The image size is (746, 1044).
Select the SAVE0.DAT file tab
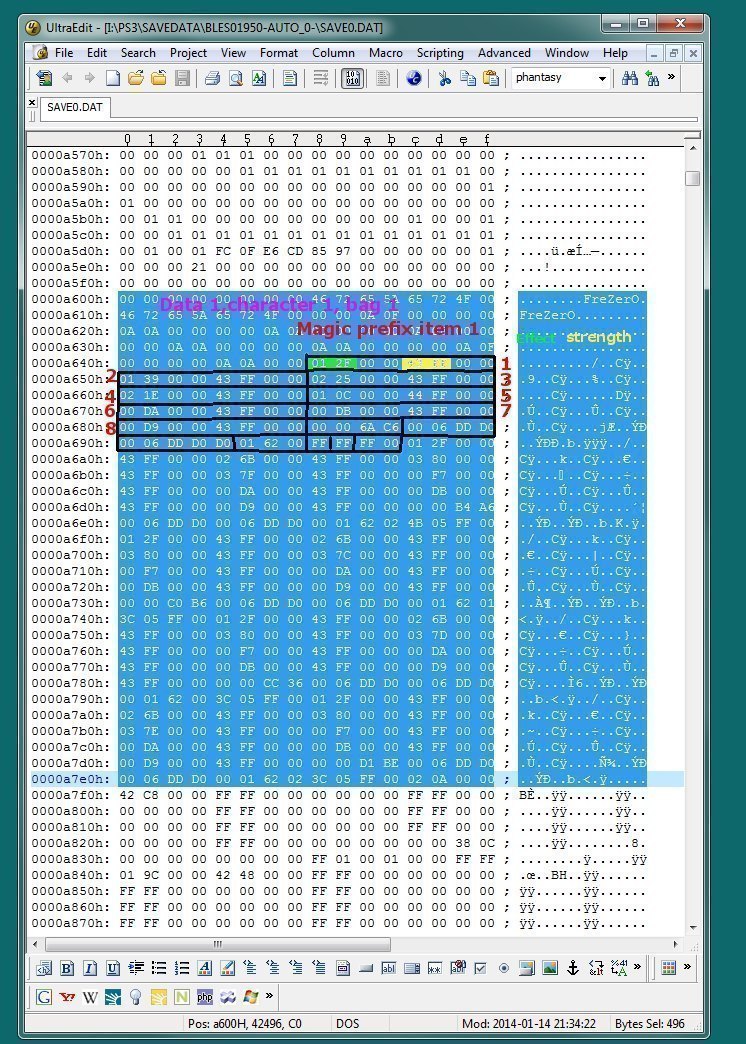75,107
